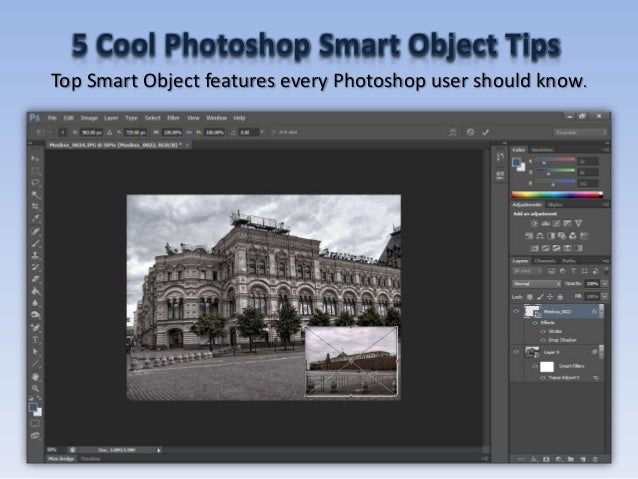Open the layer filter Kind dropdown
638x479 pixels.
point(528,271)
